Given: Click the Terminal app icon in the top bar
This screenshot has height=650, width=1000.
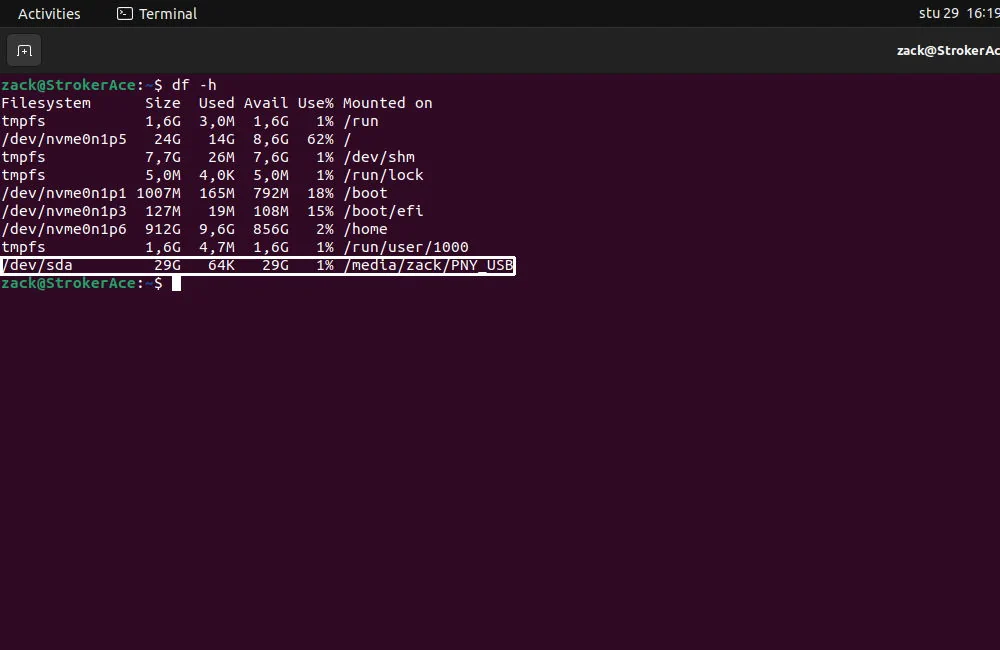Looking at the screenshot, I should pyautogui.click(x=124, y=13).
